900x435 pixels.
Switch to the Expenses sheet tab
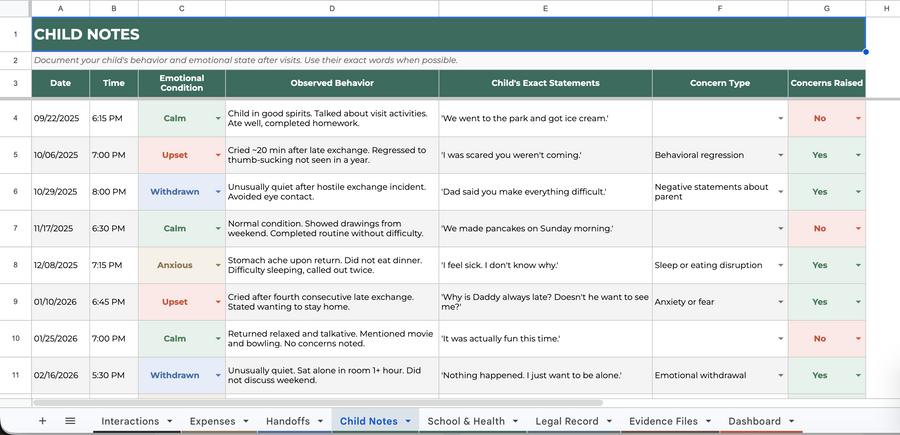(x=212, y=421)
